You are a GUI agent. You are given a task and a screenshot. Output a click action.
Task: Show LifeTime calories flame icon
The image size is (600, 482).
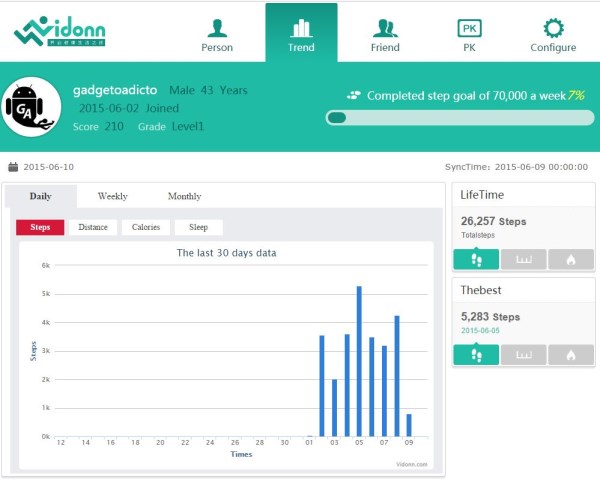(571, 260)
